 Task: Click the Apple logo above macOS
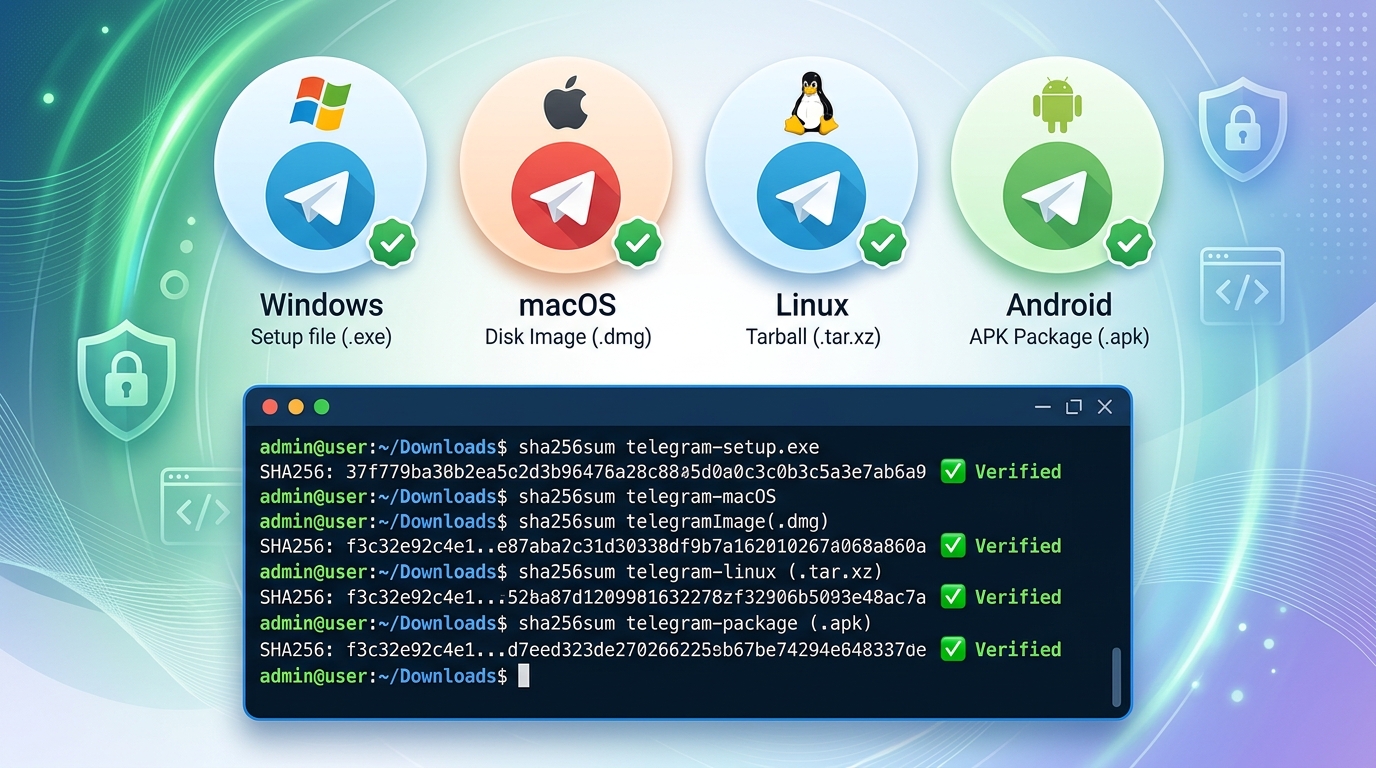[x=565, y=105]
